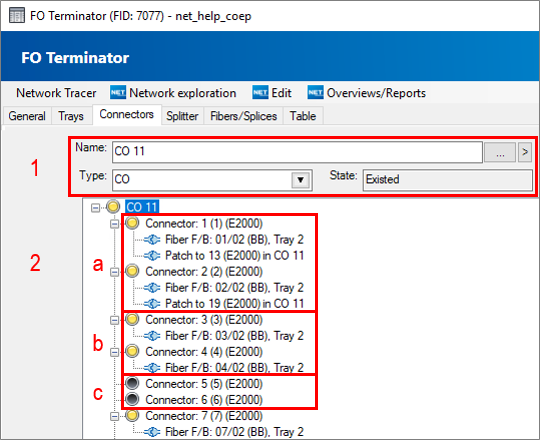The height and width of the screenshot is (440, 540).
Task: Click the > arrow button next to Name
Action: coord(525,152)
